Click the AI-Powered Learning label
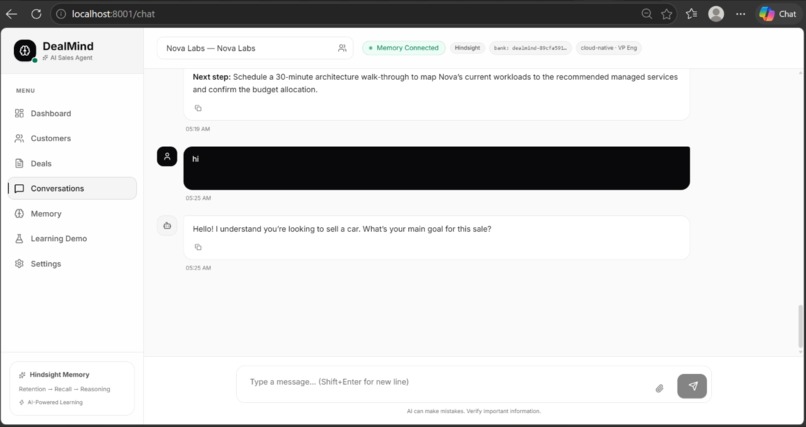This screenshot has width=806, height=427. pos(55,402)
